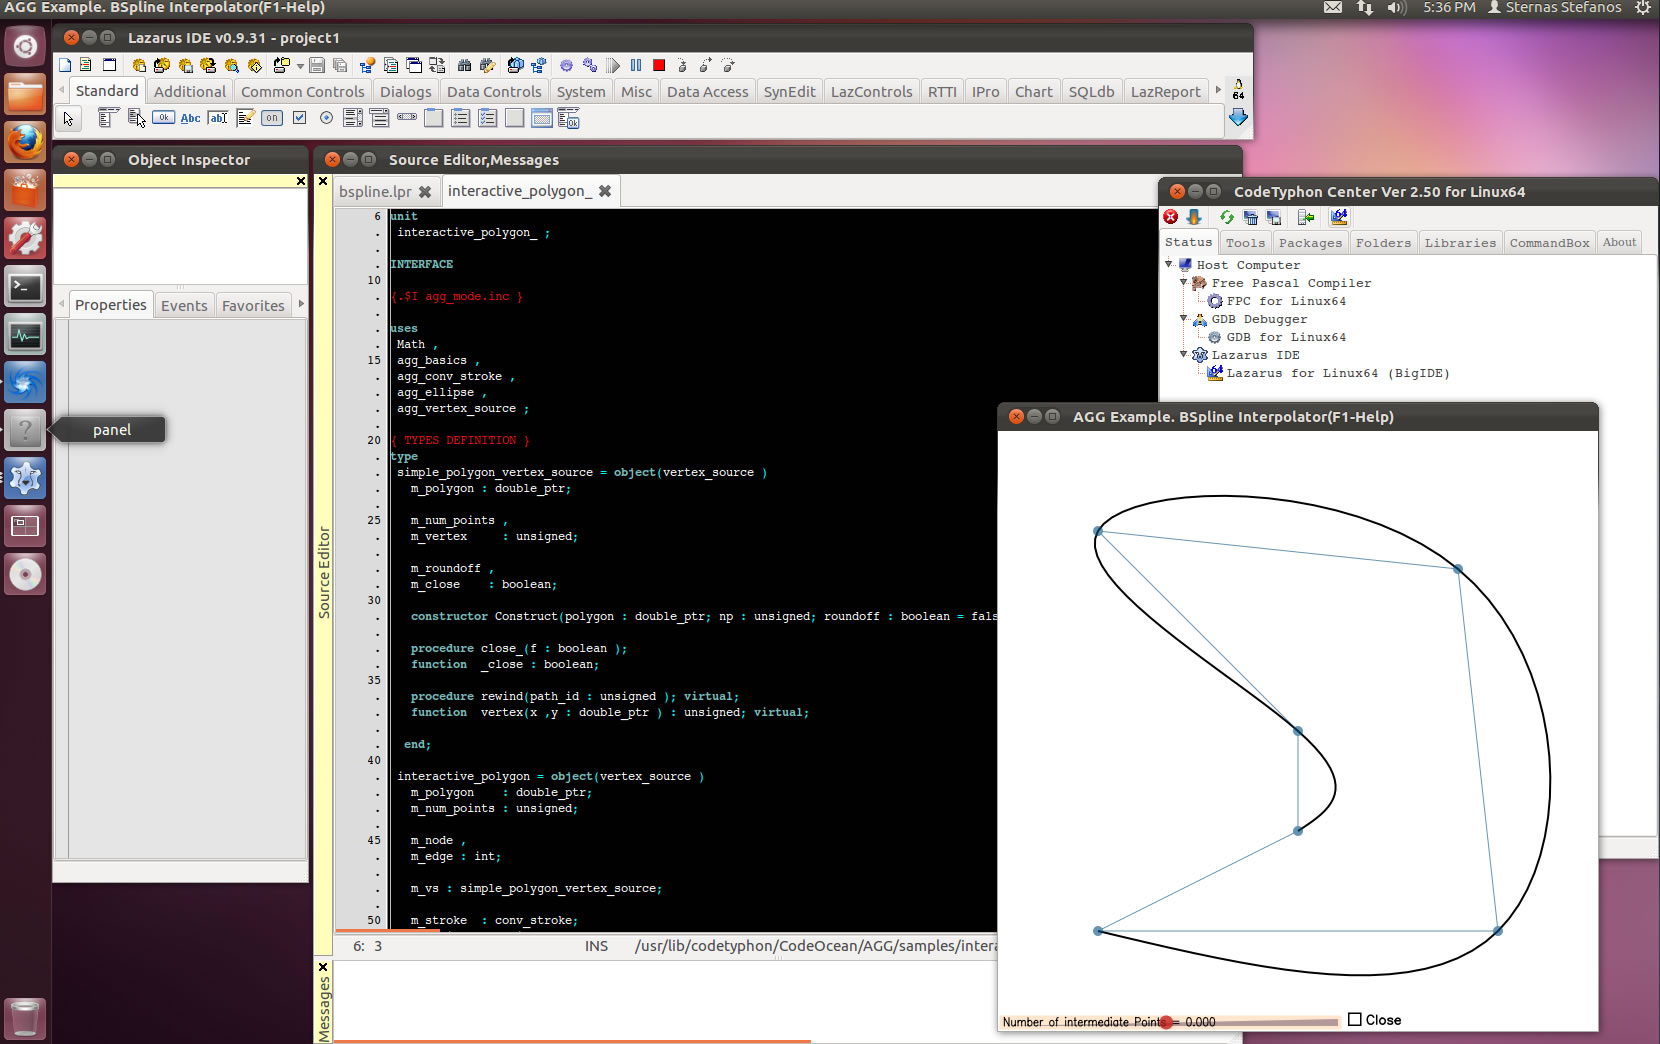Click the Pause icon in Lazarus toolbar
Screen dimensions: 1660x1044
point(636,65)
